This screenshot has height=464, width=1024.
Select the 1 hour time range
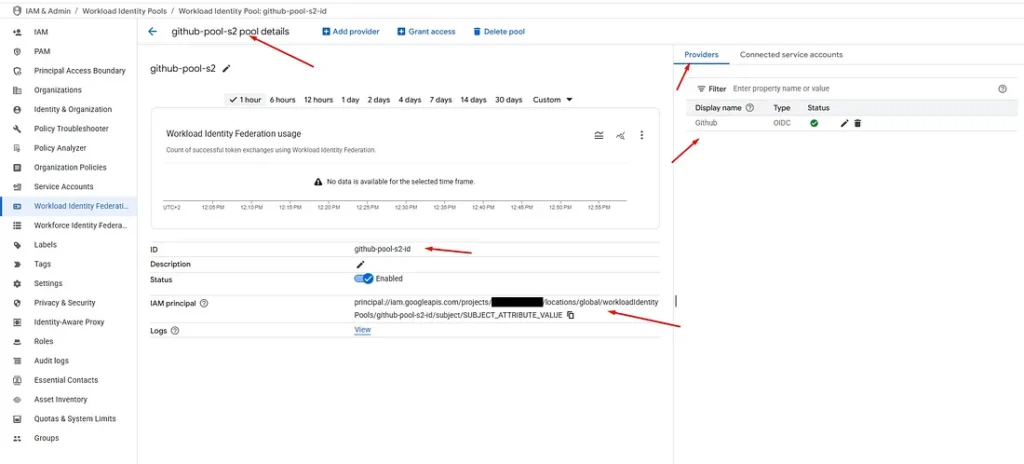coord(245,100)
